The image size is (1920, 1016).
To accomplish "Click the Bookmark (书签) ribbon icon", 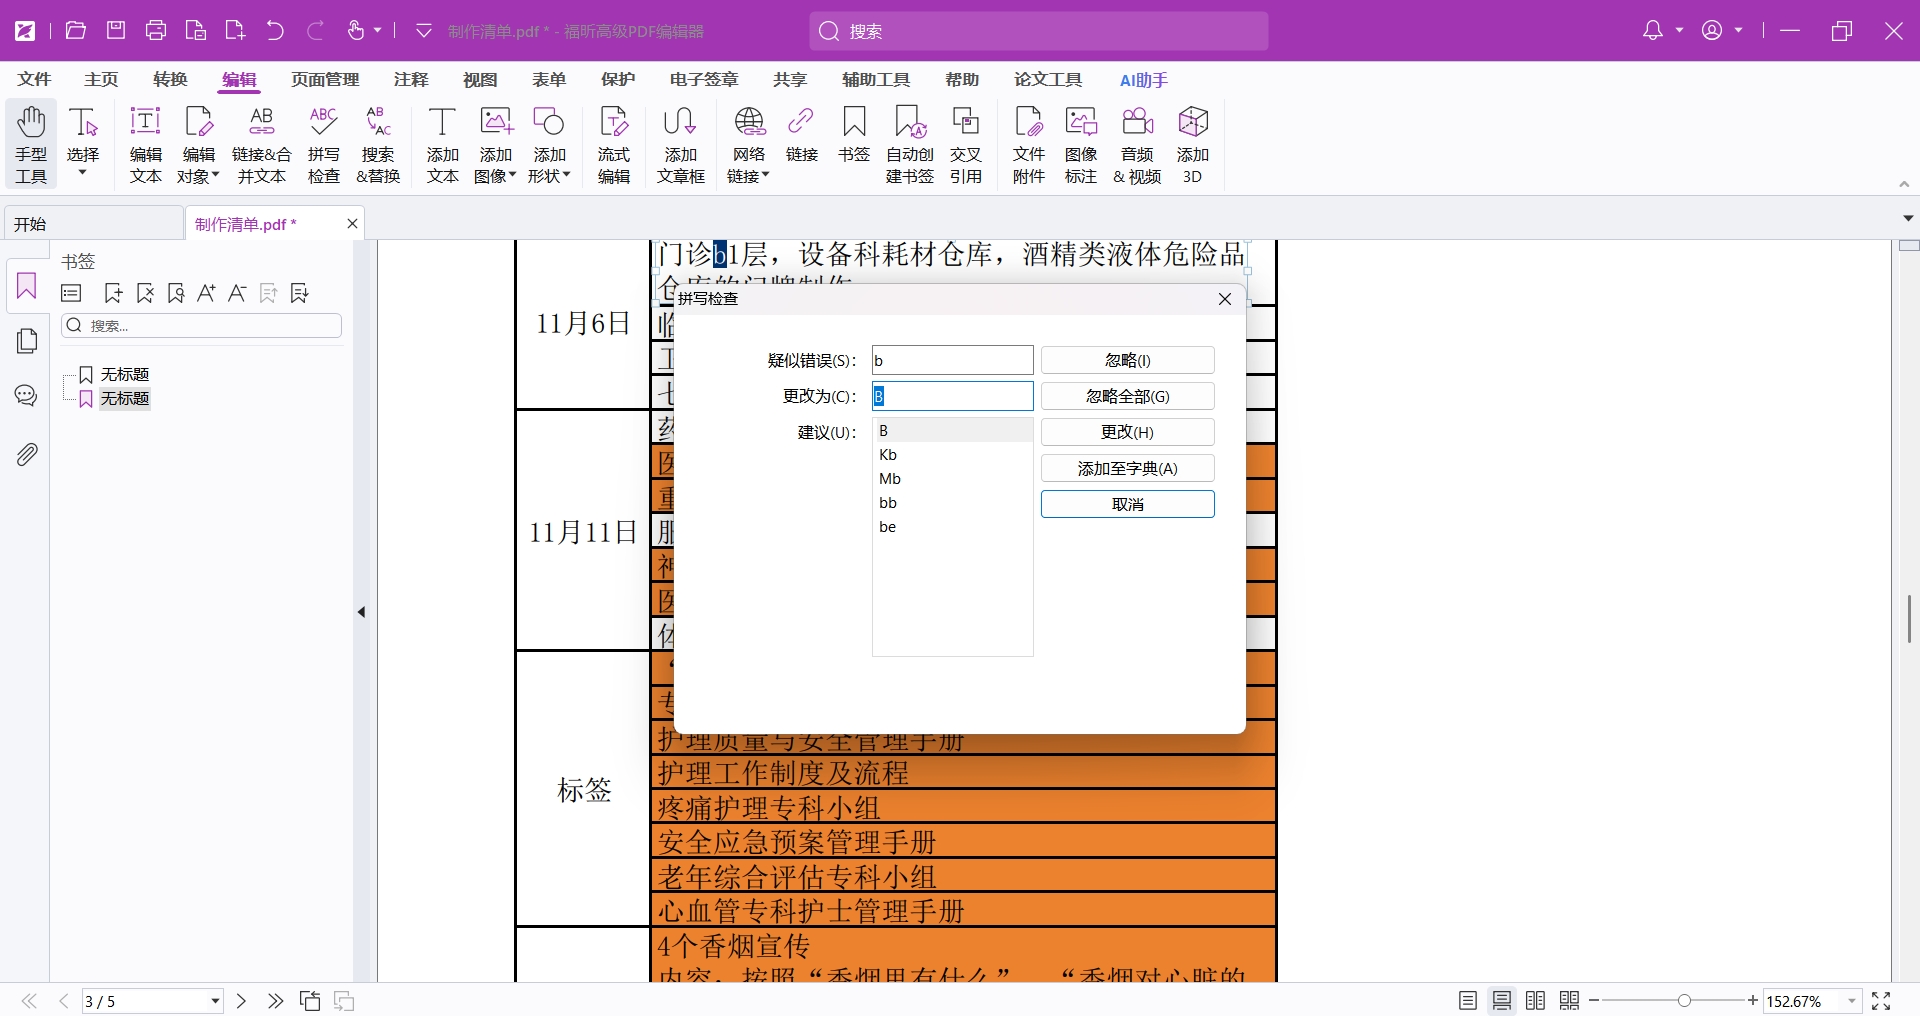I will click(854, 134).
